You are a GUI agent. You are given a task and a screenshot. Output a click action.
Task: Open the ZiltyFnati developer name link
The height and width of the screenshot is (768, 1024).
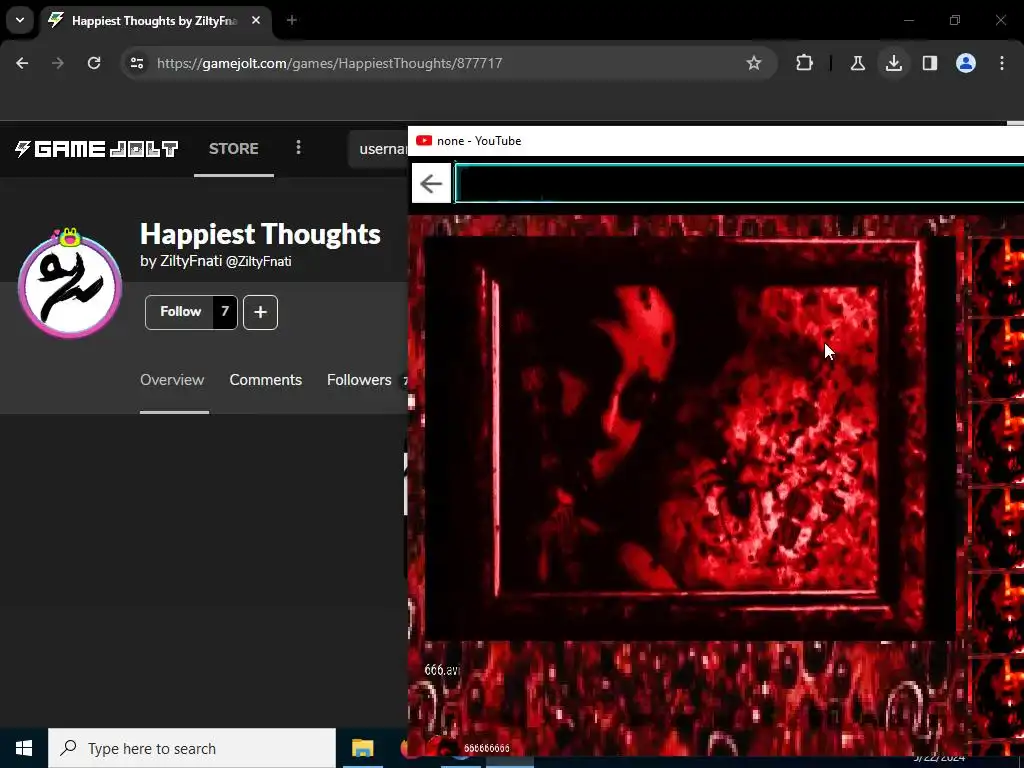click(191, 261)
